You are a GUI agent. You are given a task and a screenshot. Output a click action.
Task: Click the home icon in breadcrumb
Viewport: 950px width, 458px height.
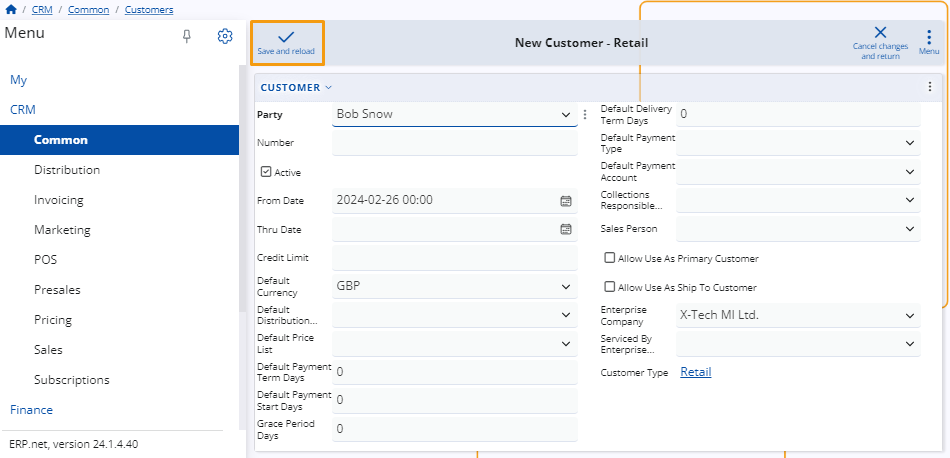[10, 10]
